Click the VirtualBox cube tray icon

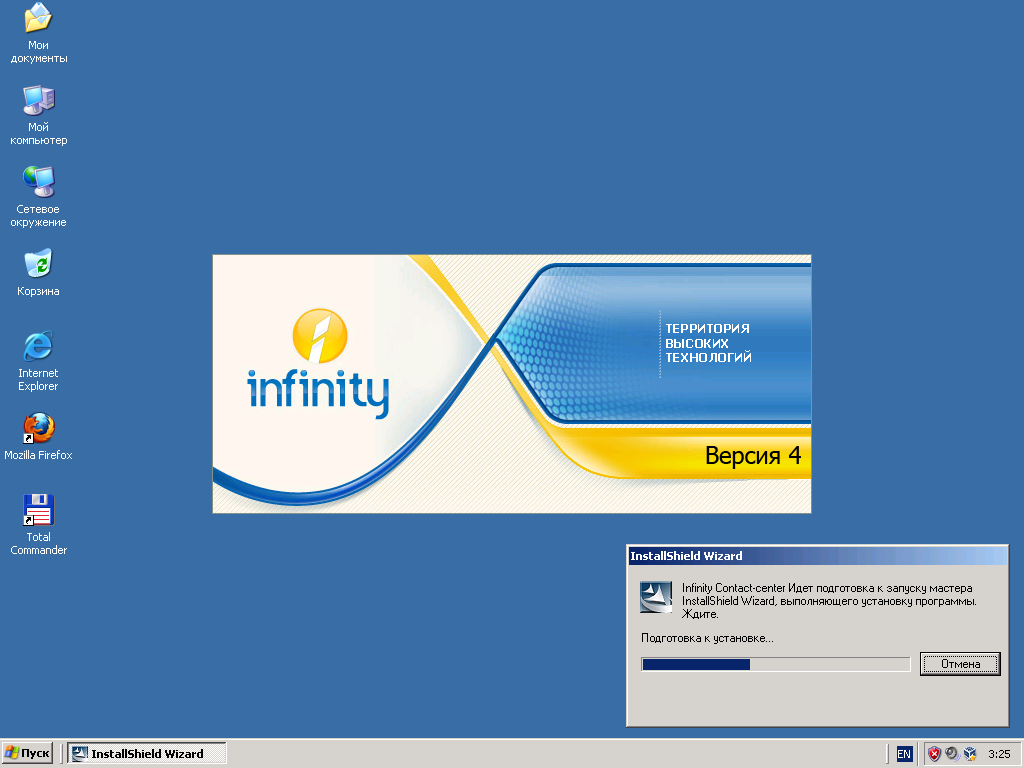click(970, 754)
